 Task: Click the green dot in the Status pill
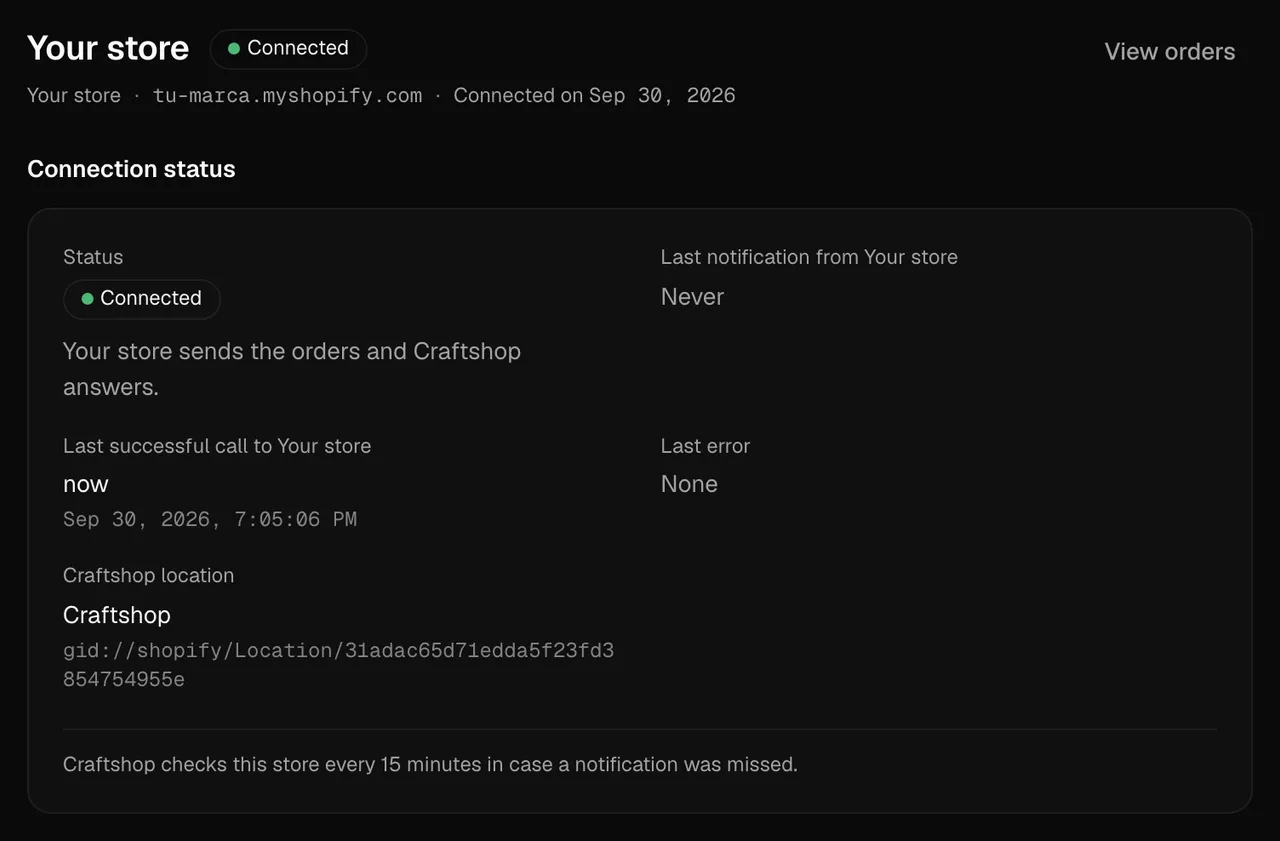[87, 298]
